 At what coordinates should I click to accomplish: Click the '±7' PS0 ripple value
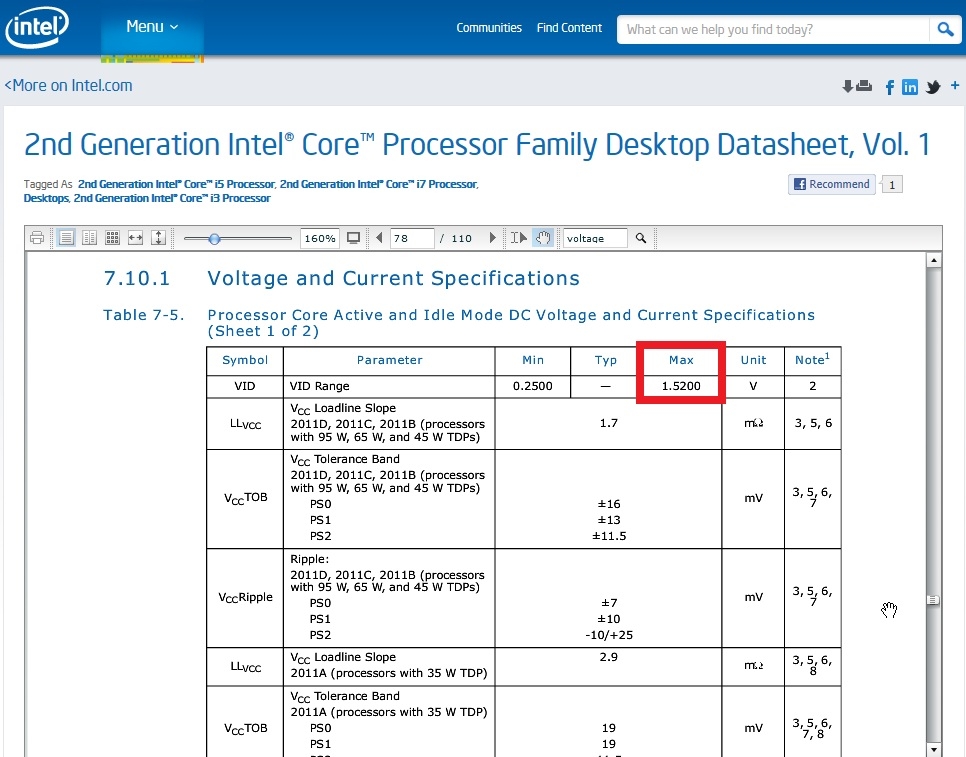[609, 603]
